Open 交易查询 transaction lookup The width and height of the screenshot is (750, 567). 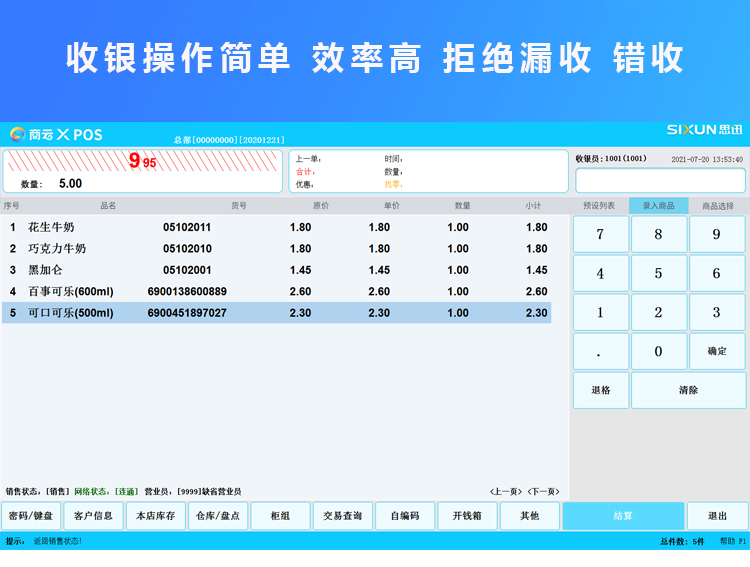pos(342,516)
